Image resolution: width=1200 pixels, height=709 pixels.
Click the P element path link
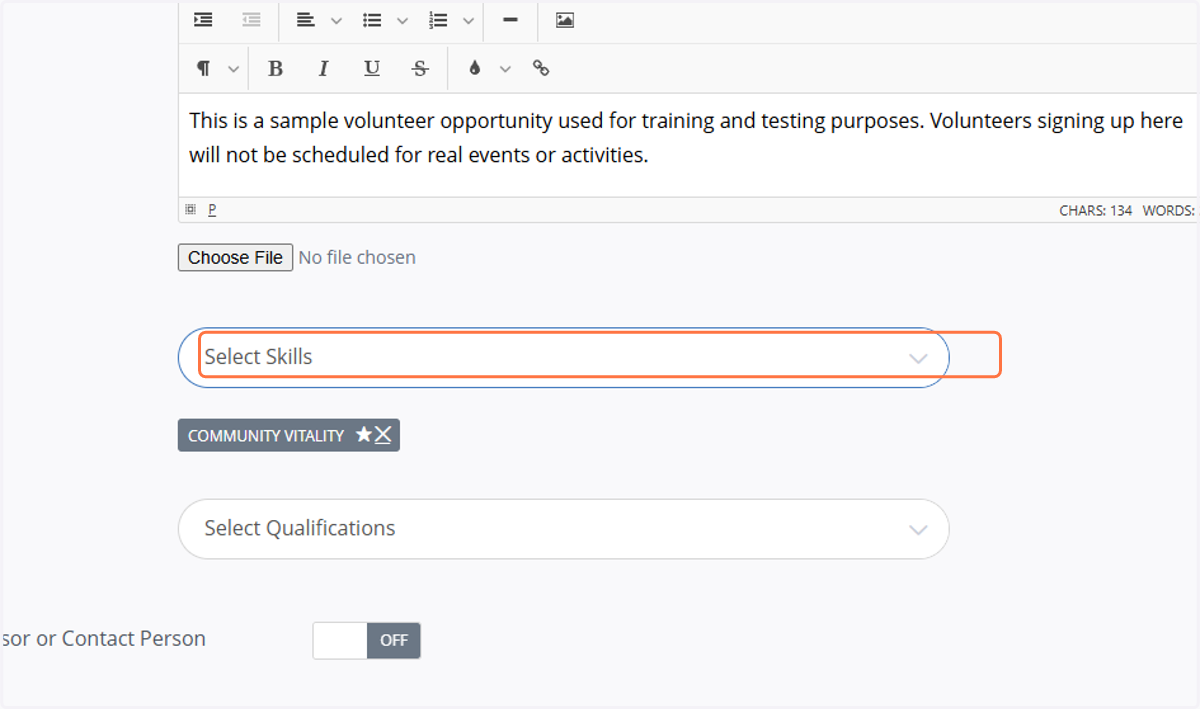pyautogui.click(x=212, y=209)
